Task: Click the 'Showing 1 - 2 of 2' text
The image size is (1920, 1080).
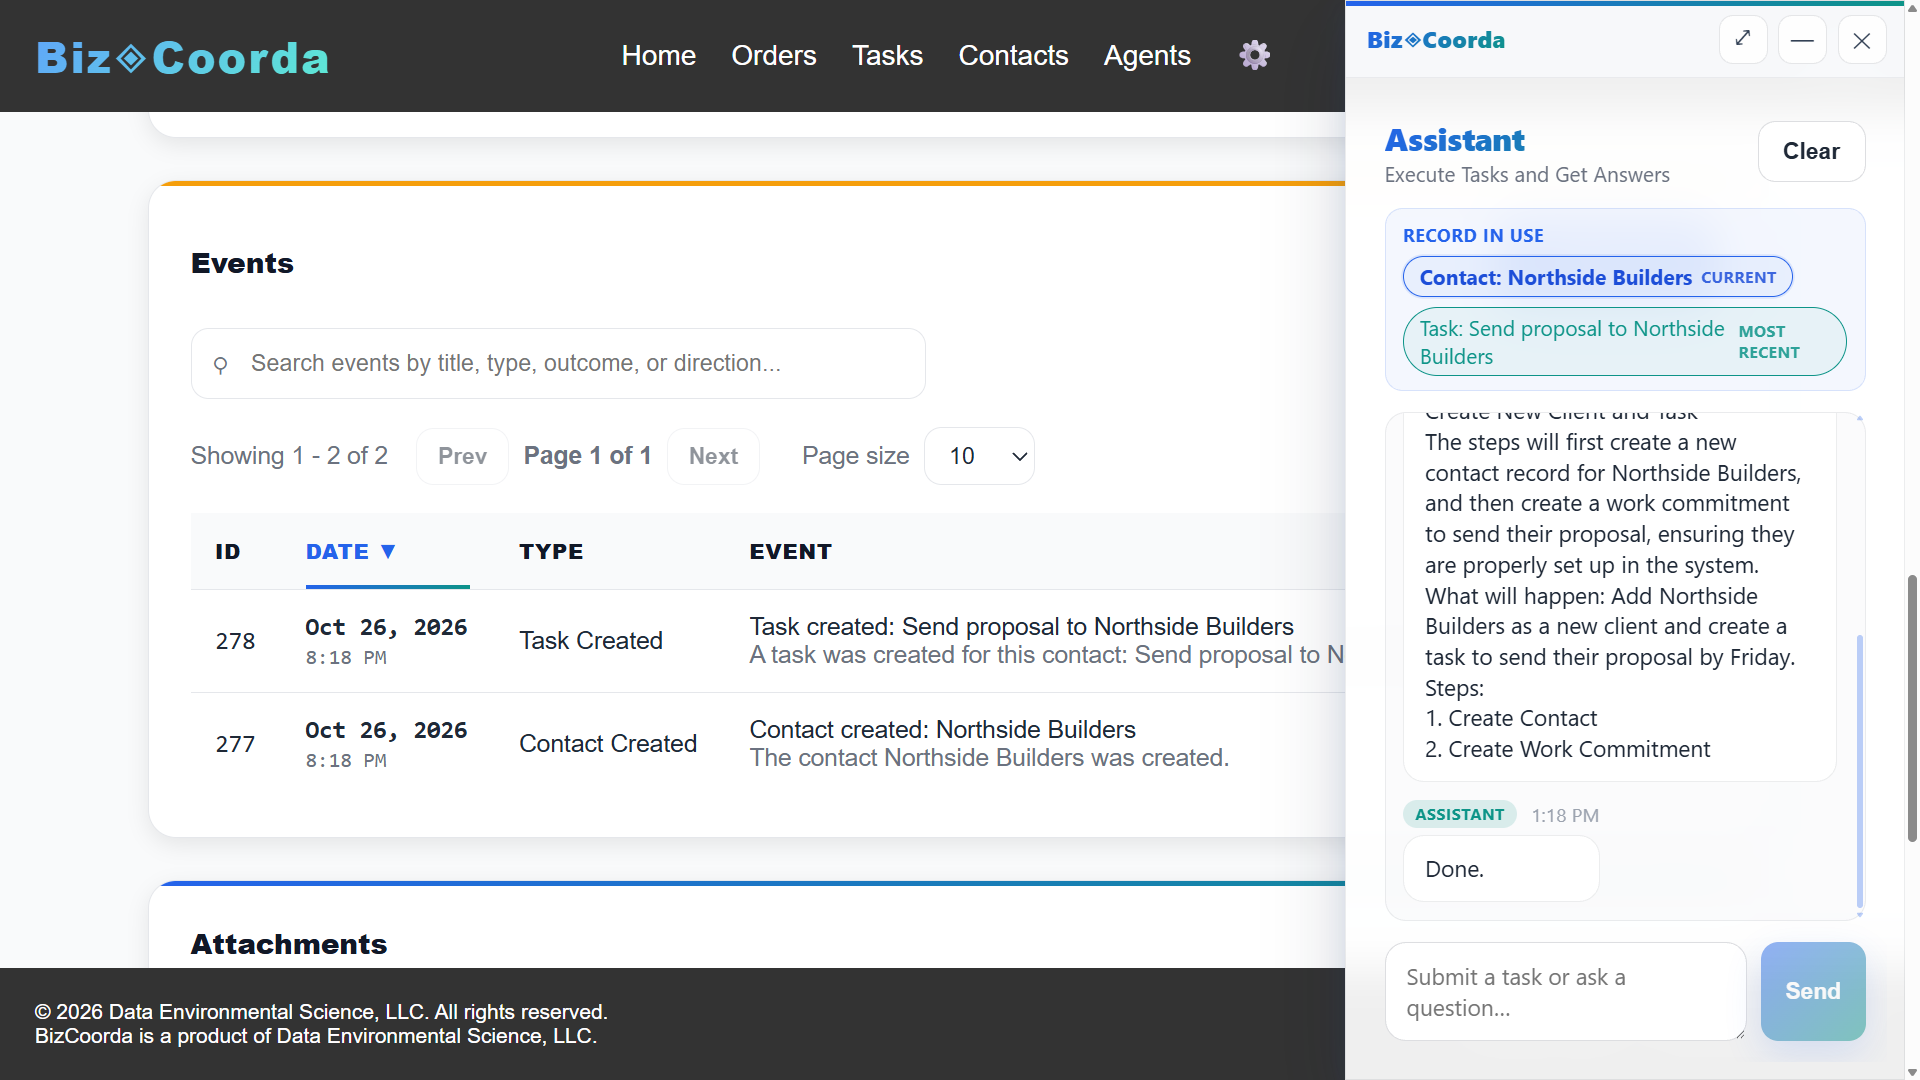Action: pos(289,456)
